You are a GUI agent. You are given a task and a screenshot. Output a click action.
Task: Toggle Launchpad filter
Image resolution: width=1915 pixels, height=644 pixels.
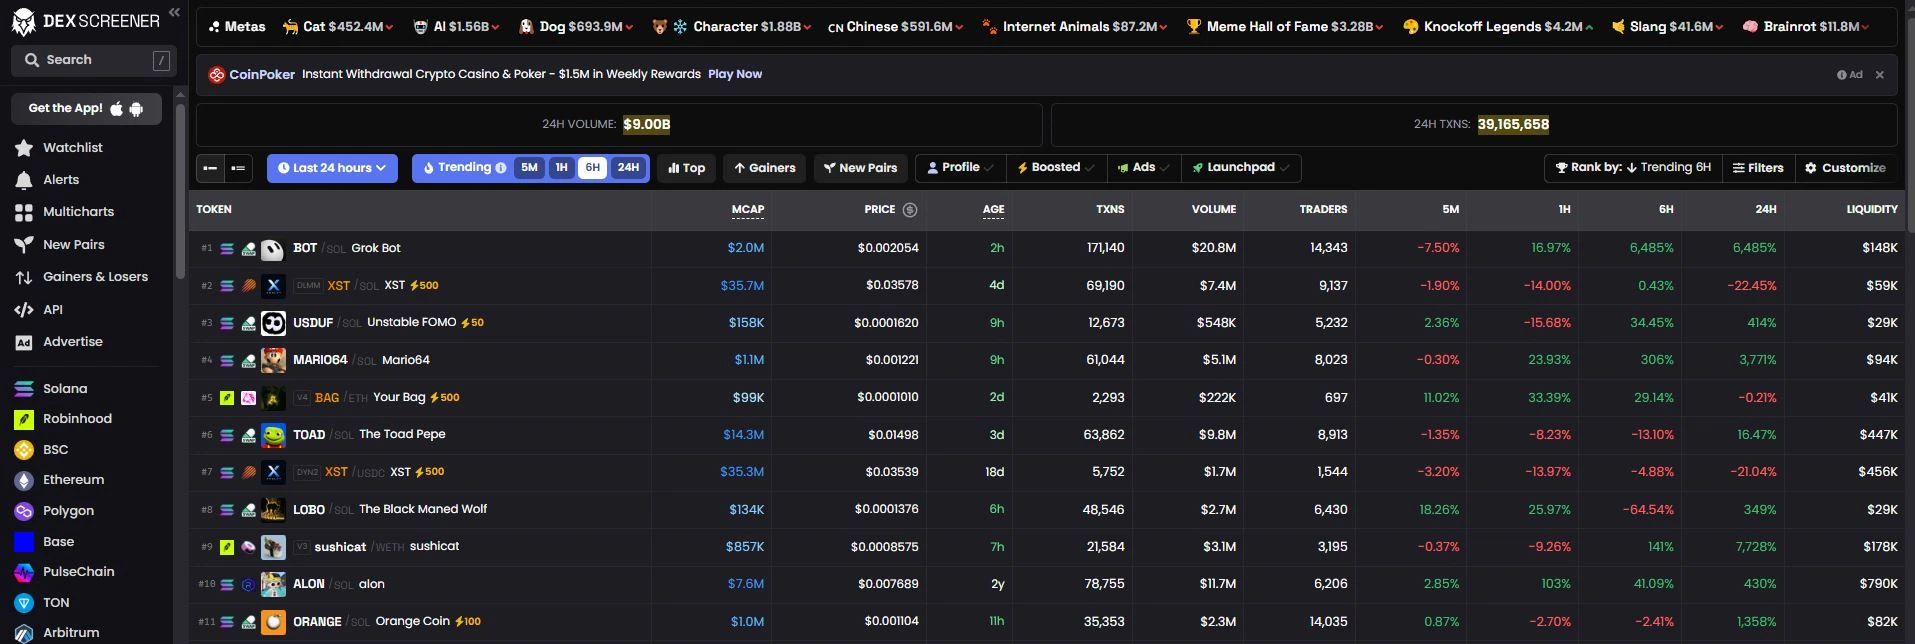(x=1241, y=168)
